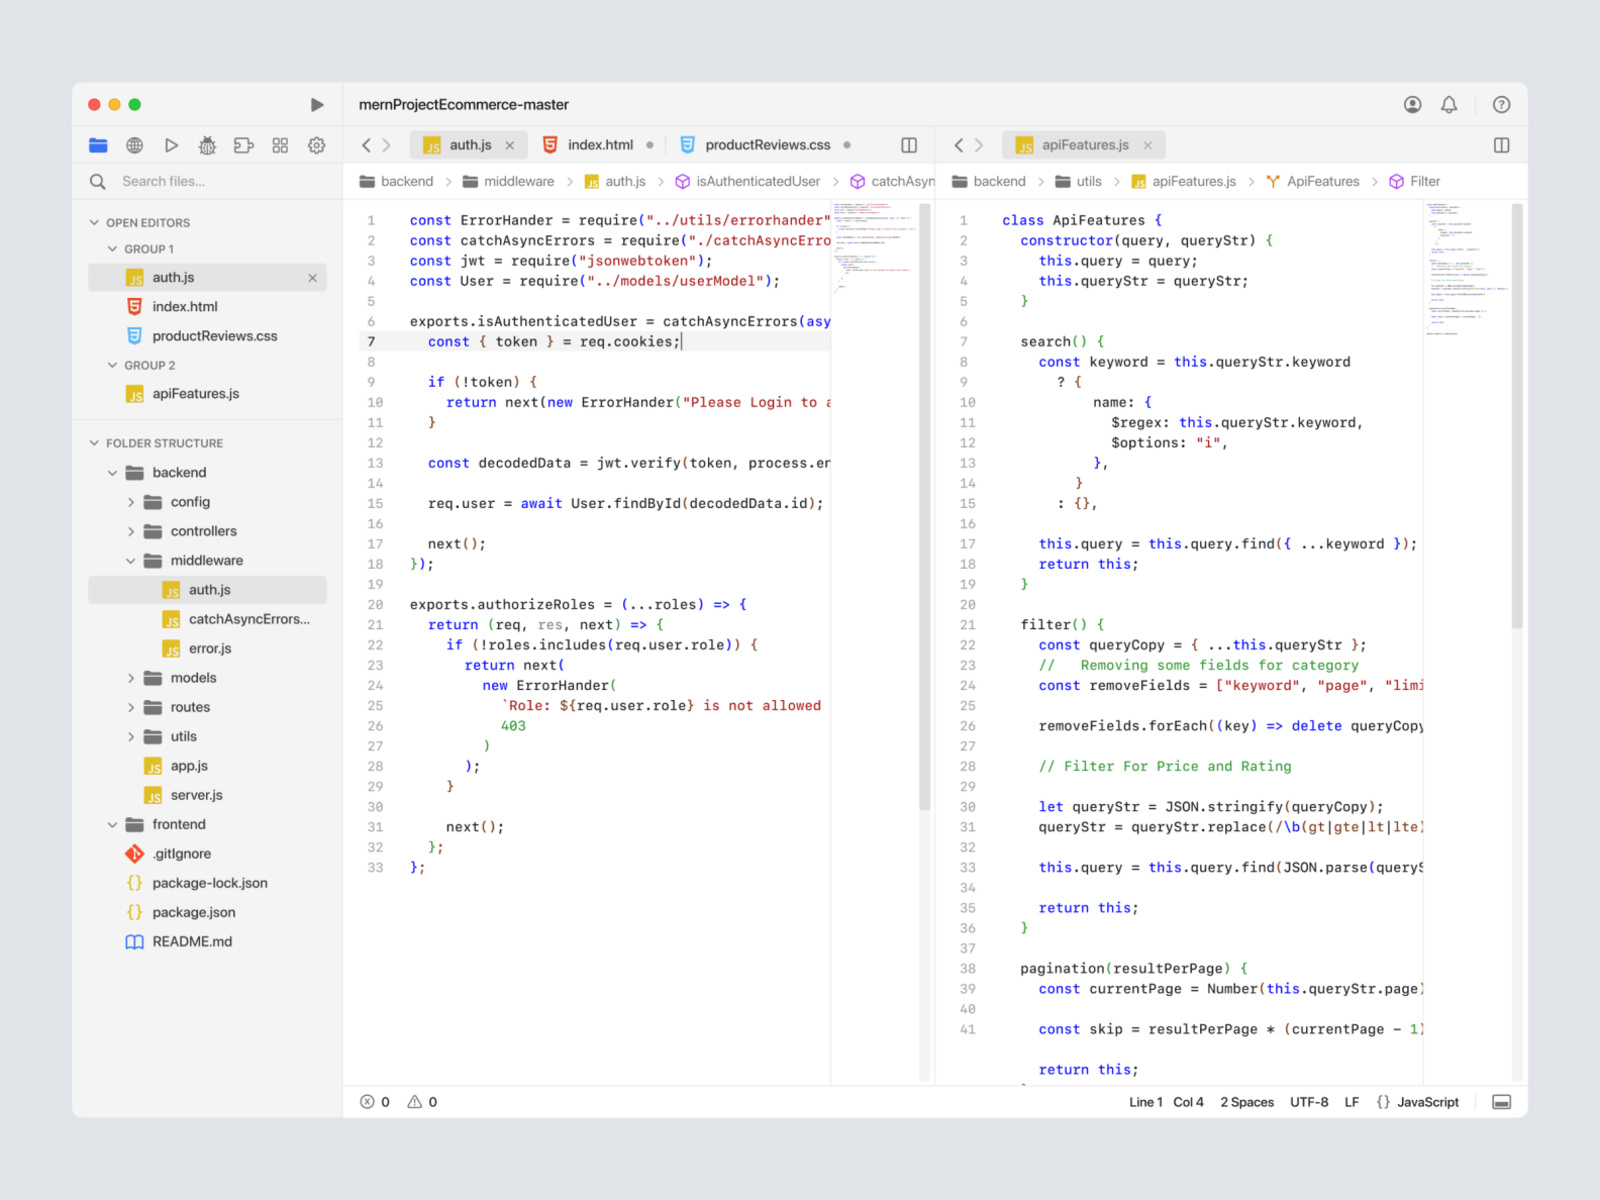
Task: Open the Extensions puzzle-piece icon
Action: 243,145
